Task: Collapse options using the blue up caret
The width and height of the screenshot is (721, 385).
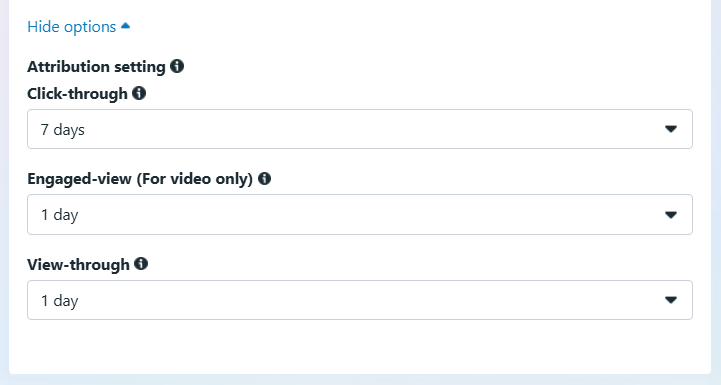Action: point(126,26)
